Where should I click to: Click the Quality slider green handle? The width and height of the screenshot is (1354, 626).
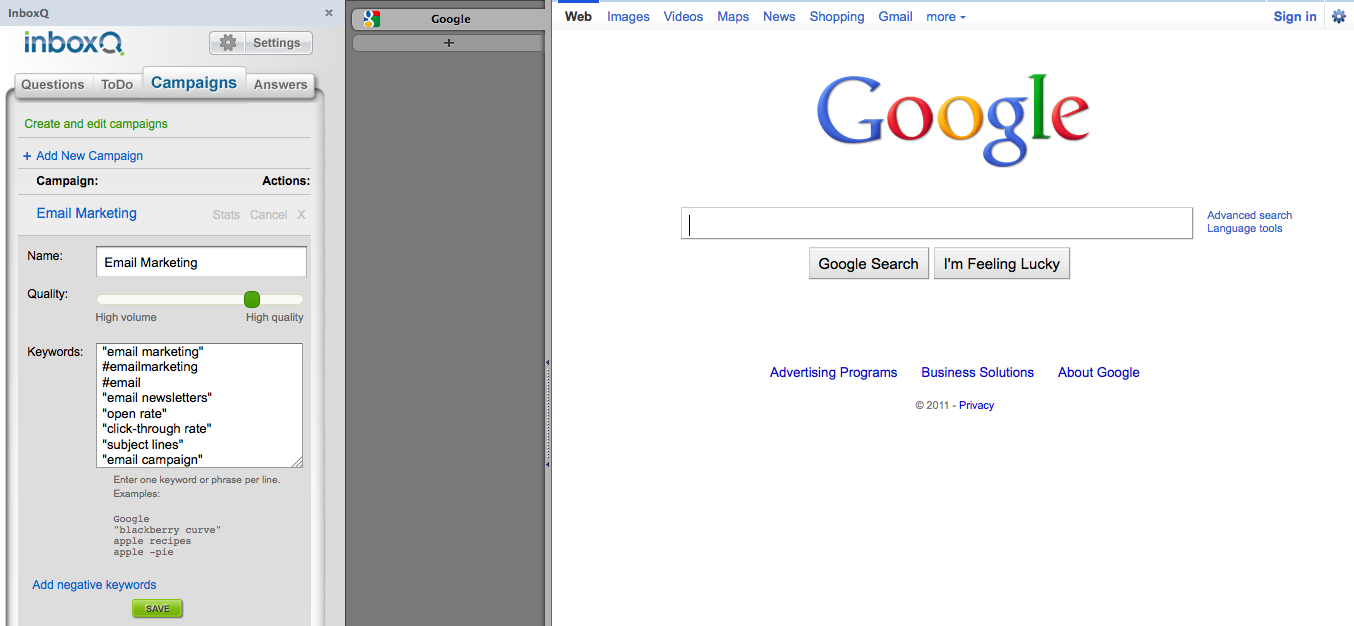252,299
